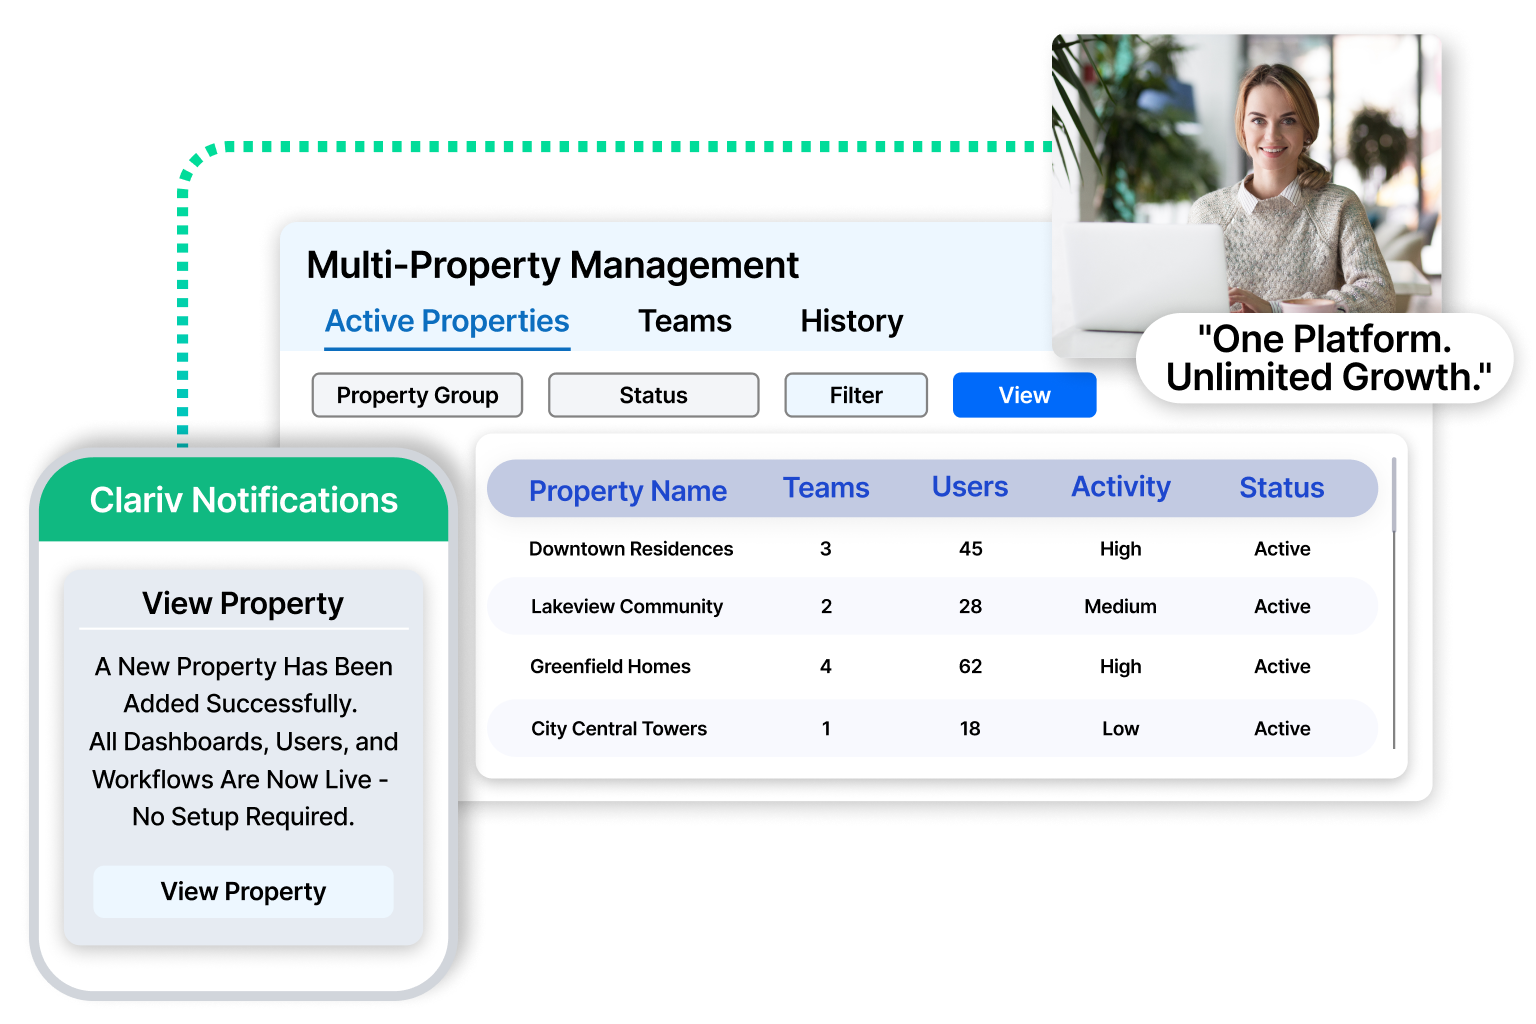Select Greenfield Homes in the table

pyautogui.click(x=610, y=667)
